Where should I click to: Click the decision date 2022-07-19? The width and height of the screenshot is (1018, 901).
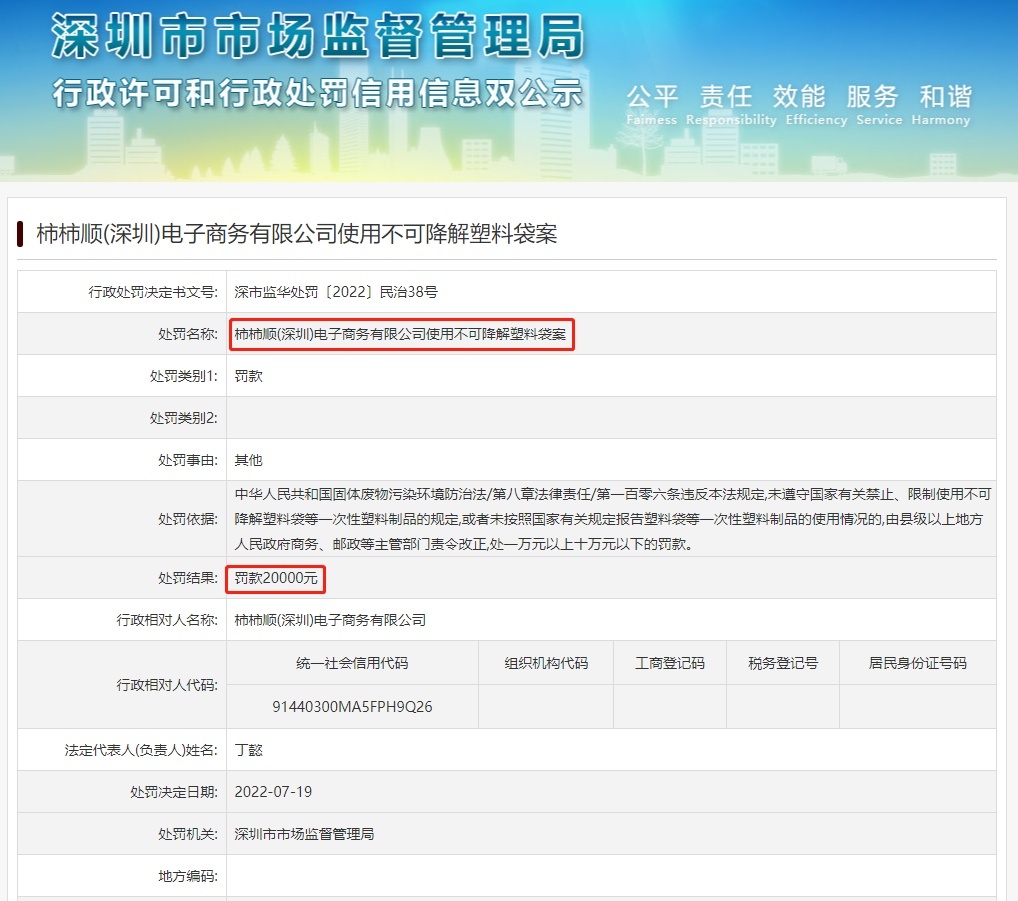click(273, 792)
